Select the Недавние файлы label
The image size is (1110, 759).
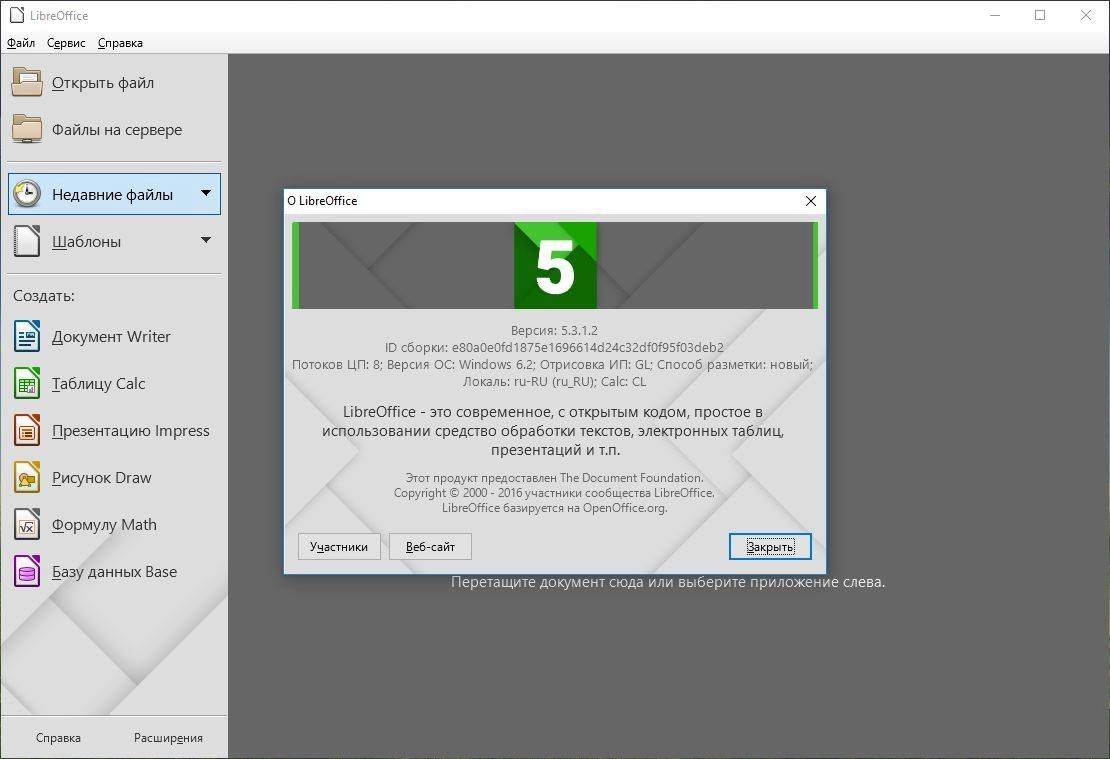coord(113,195)
